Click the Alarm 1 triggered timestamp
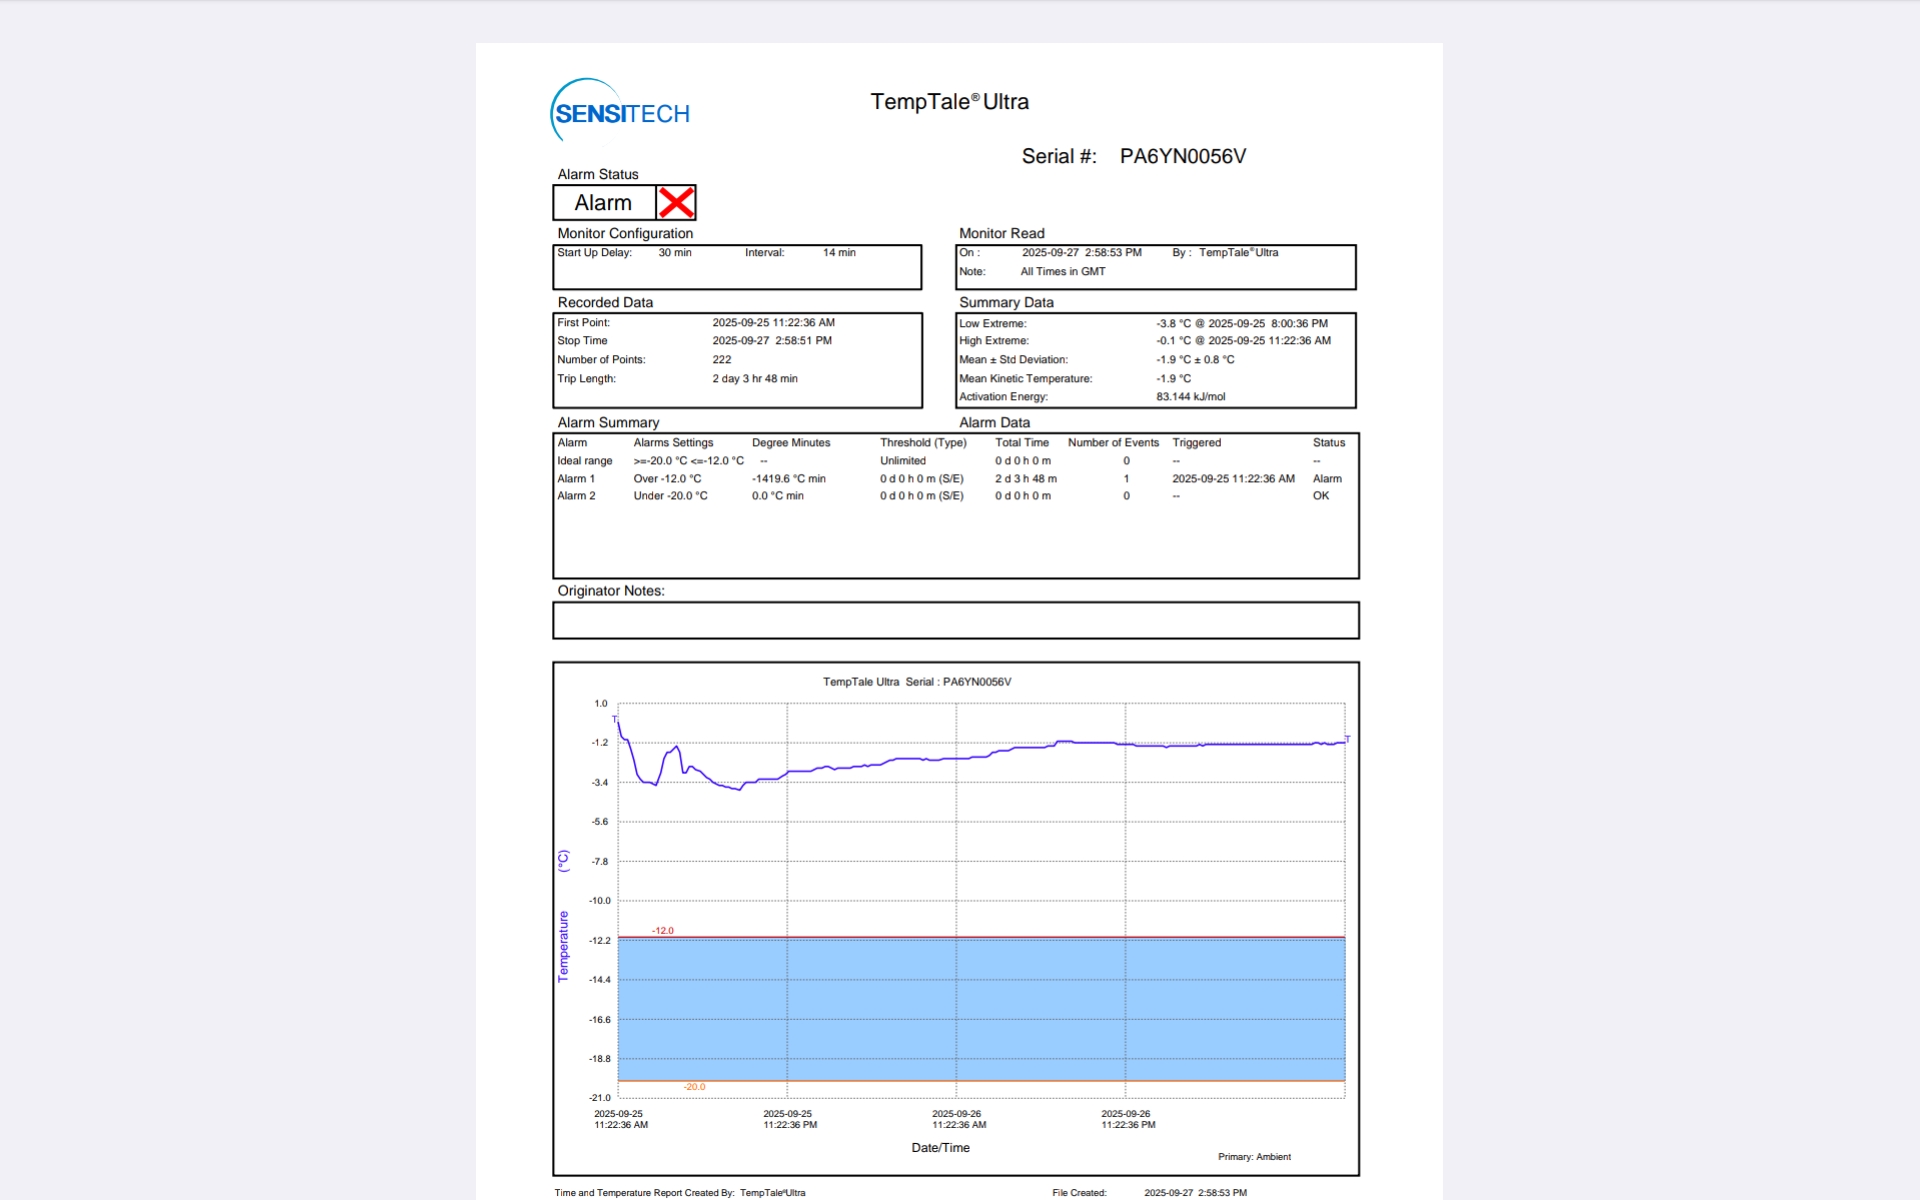This screenshot has width=1920, height=1200. pos(1233,479)
